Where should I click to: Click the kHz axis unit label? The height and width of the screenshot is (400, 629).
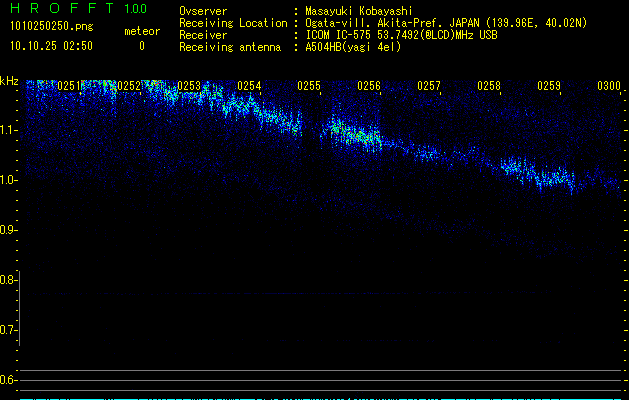tap(9, 81)
